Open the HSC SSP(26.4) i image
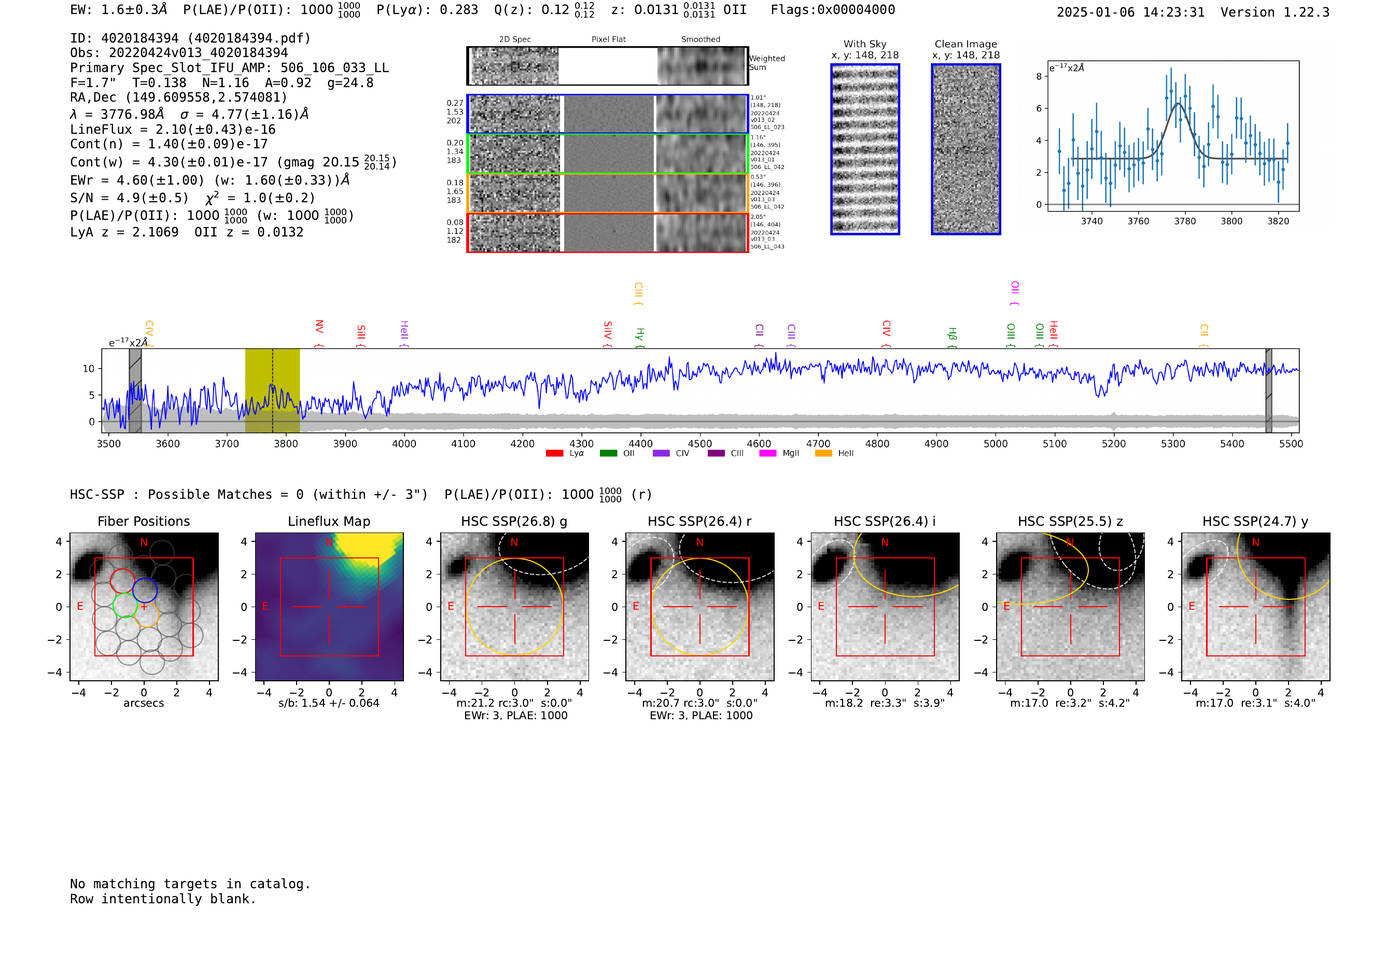 click(885, 607)
